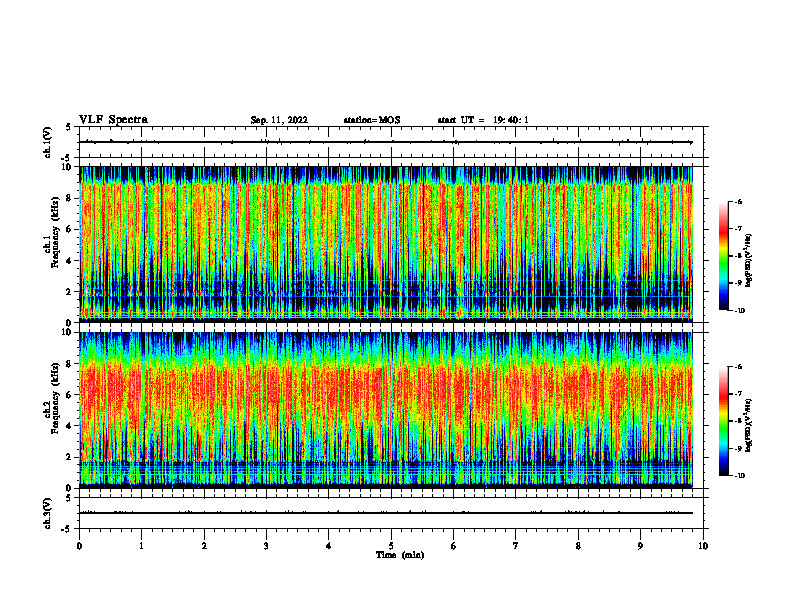Click the time axis tick label "10"
The width and height of the screenshot is (792, 612).
[x=703, y=546]
